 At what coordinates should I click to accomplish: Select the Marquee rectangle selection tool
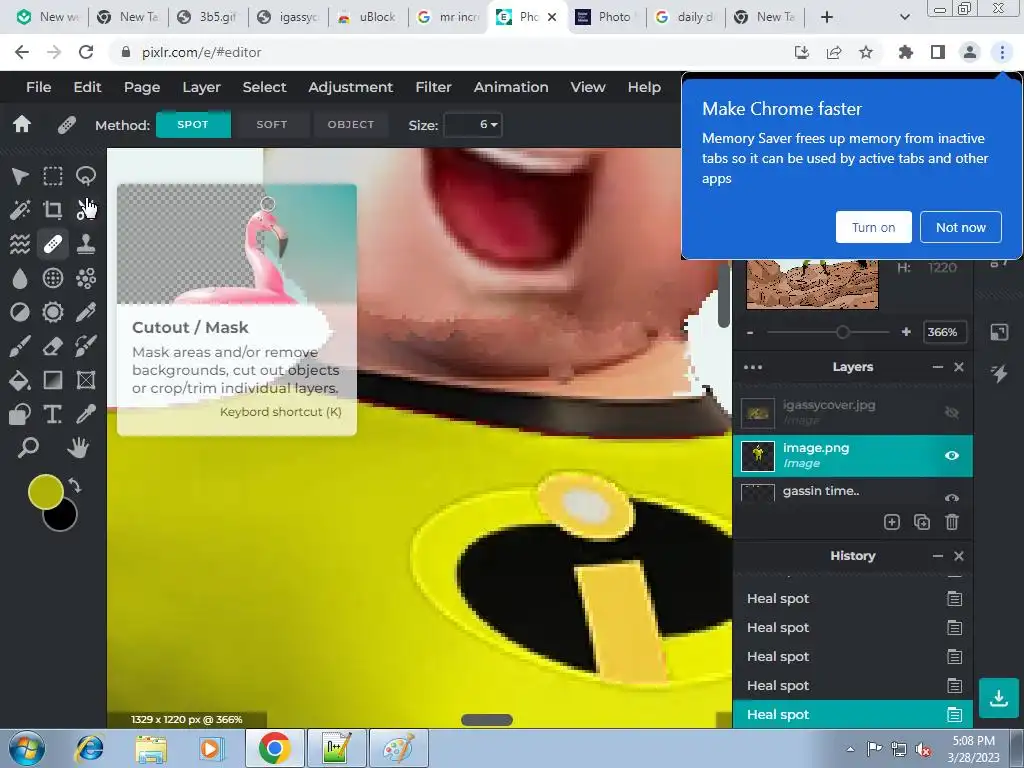pos(53,176)
